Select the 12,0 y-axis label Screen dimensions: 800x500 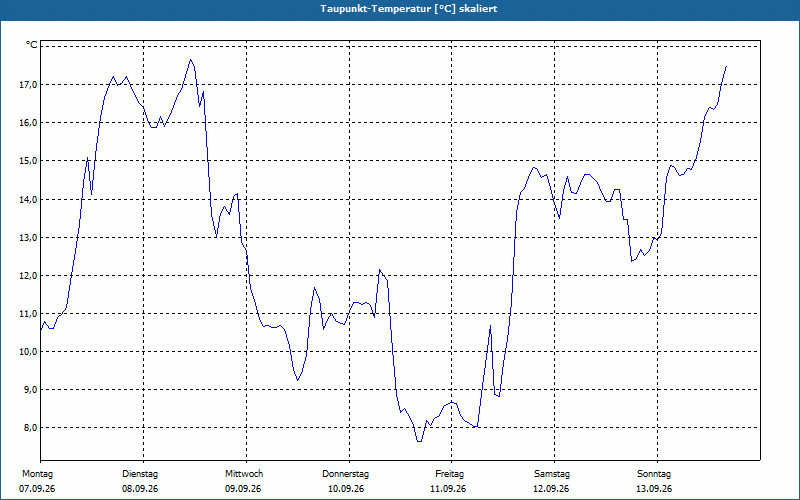(28, 276)
